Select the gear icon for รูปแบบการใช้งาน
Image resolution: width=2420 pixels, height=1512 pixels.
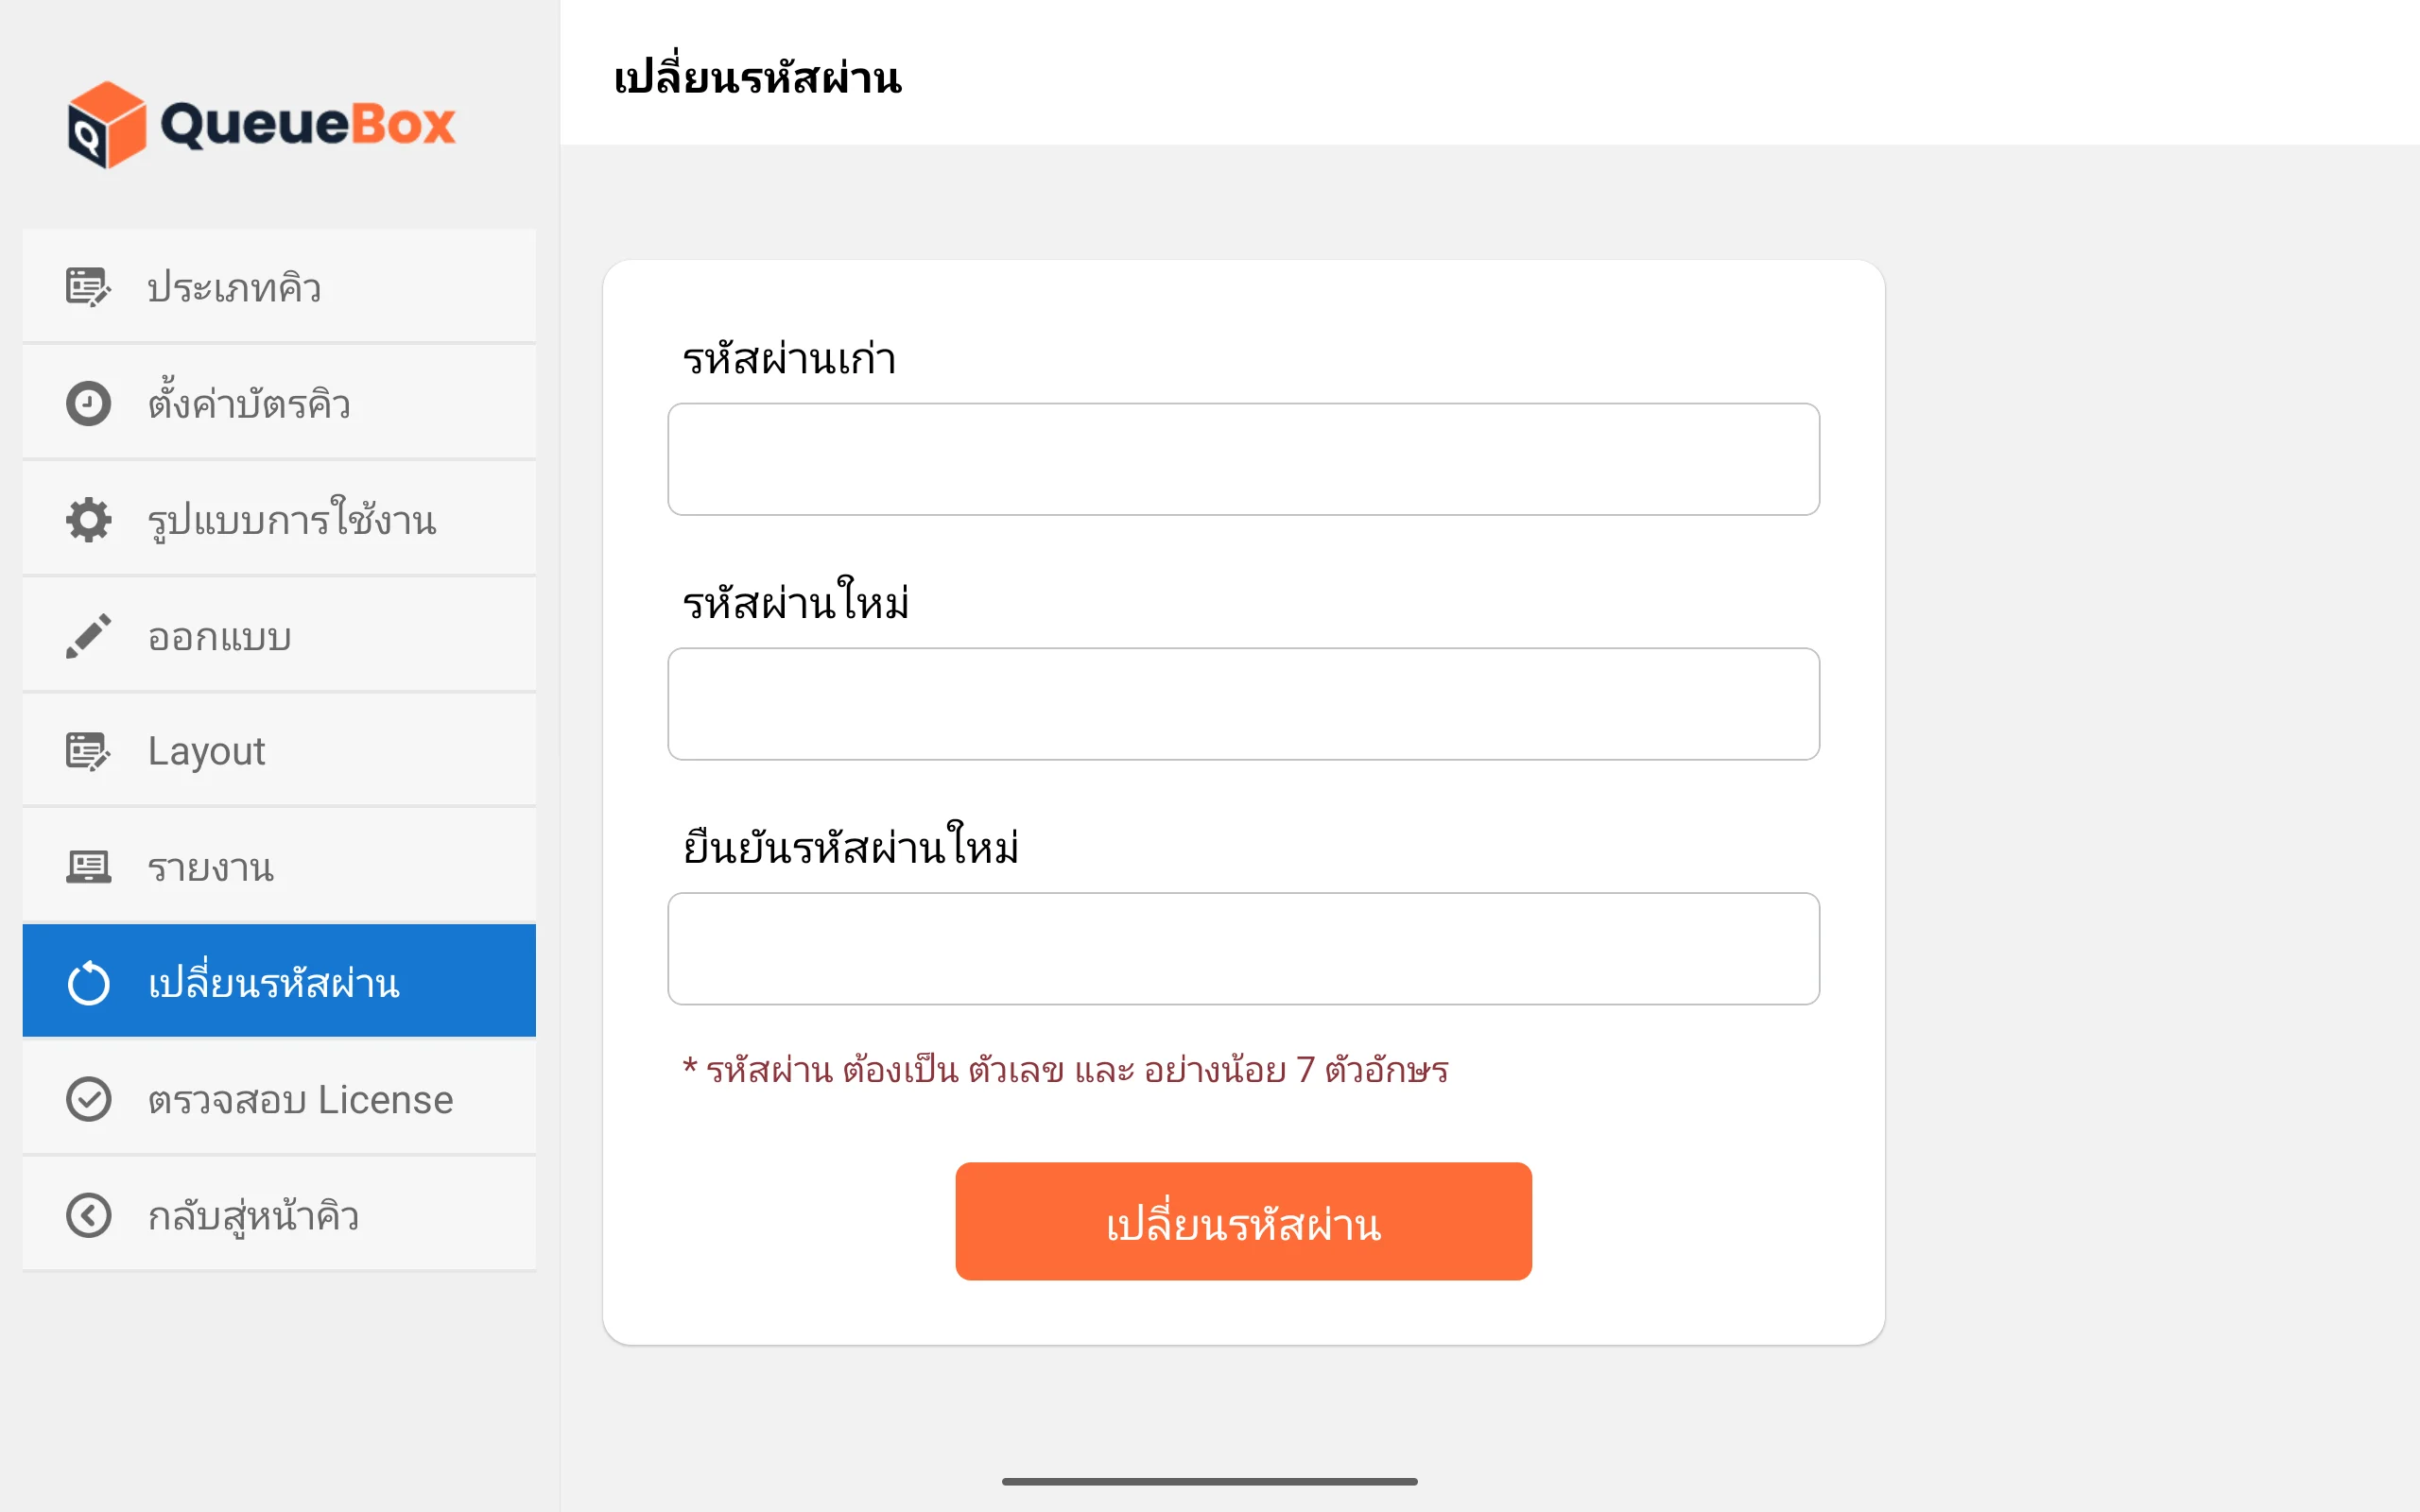pyautogui.click(x=88, y=519)
